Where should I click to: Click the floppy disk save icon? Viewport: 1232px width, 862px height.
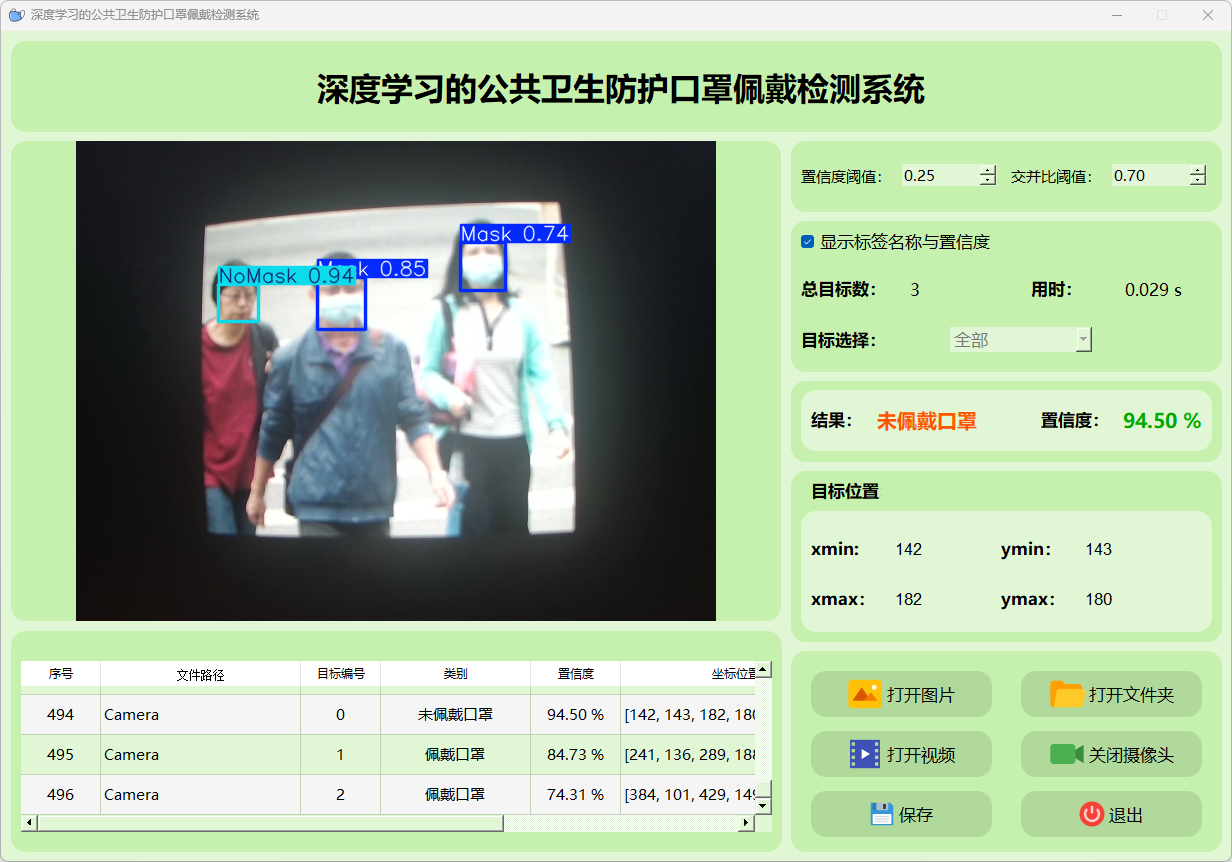point(881,814)
